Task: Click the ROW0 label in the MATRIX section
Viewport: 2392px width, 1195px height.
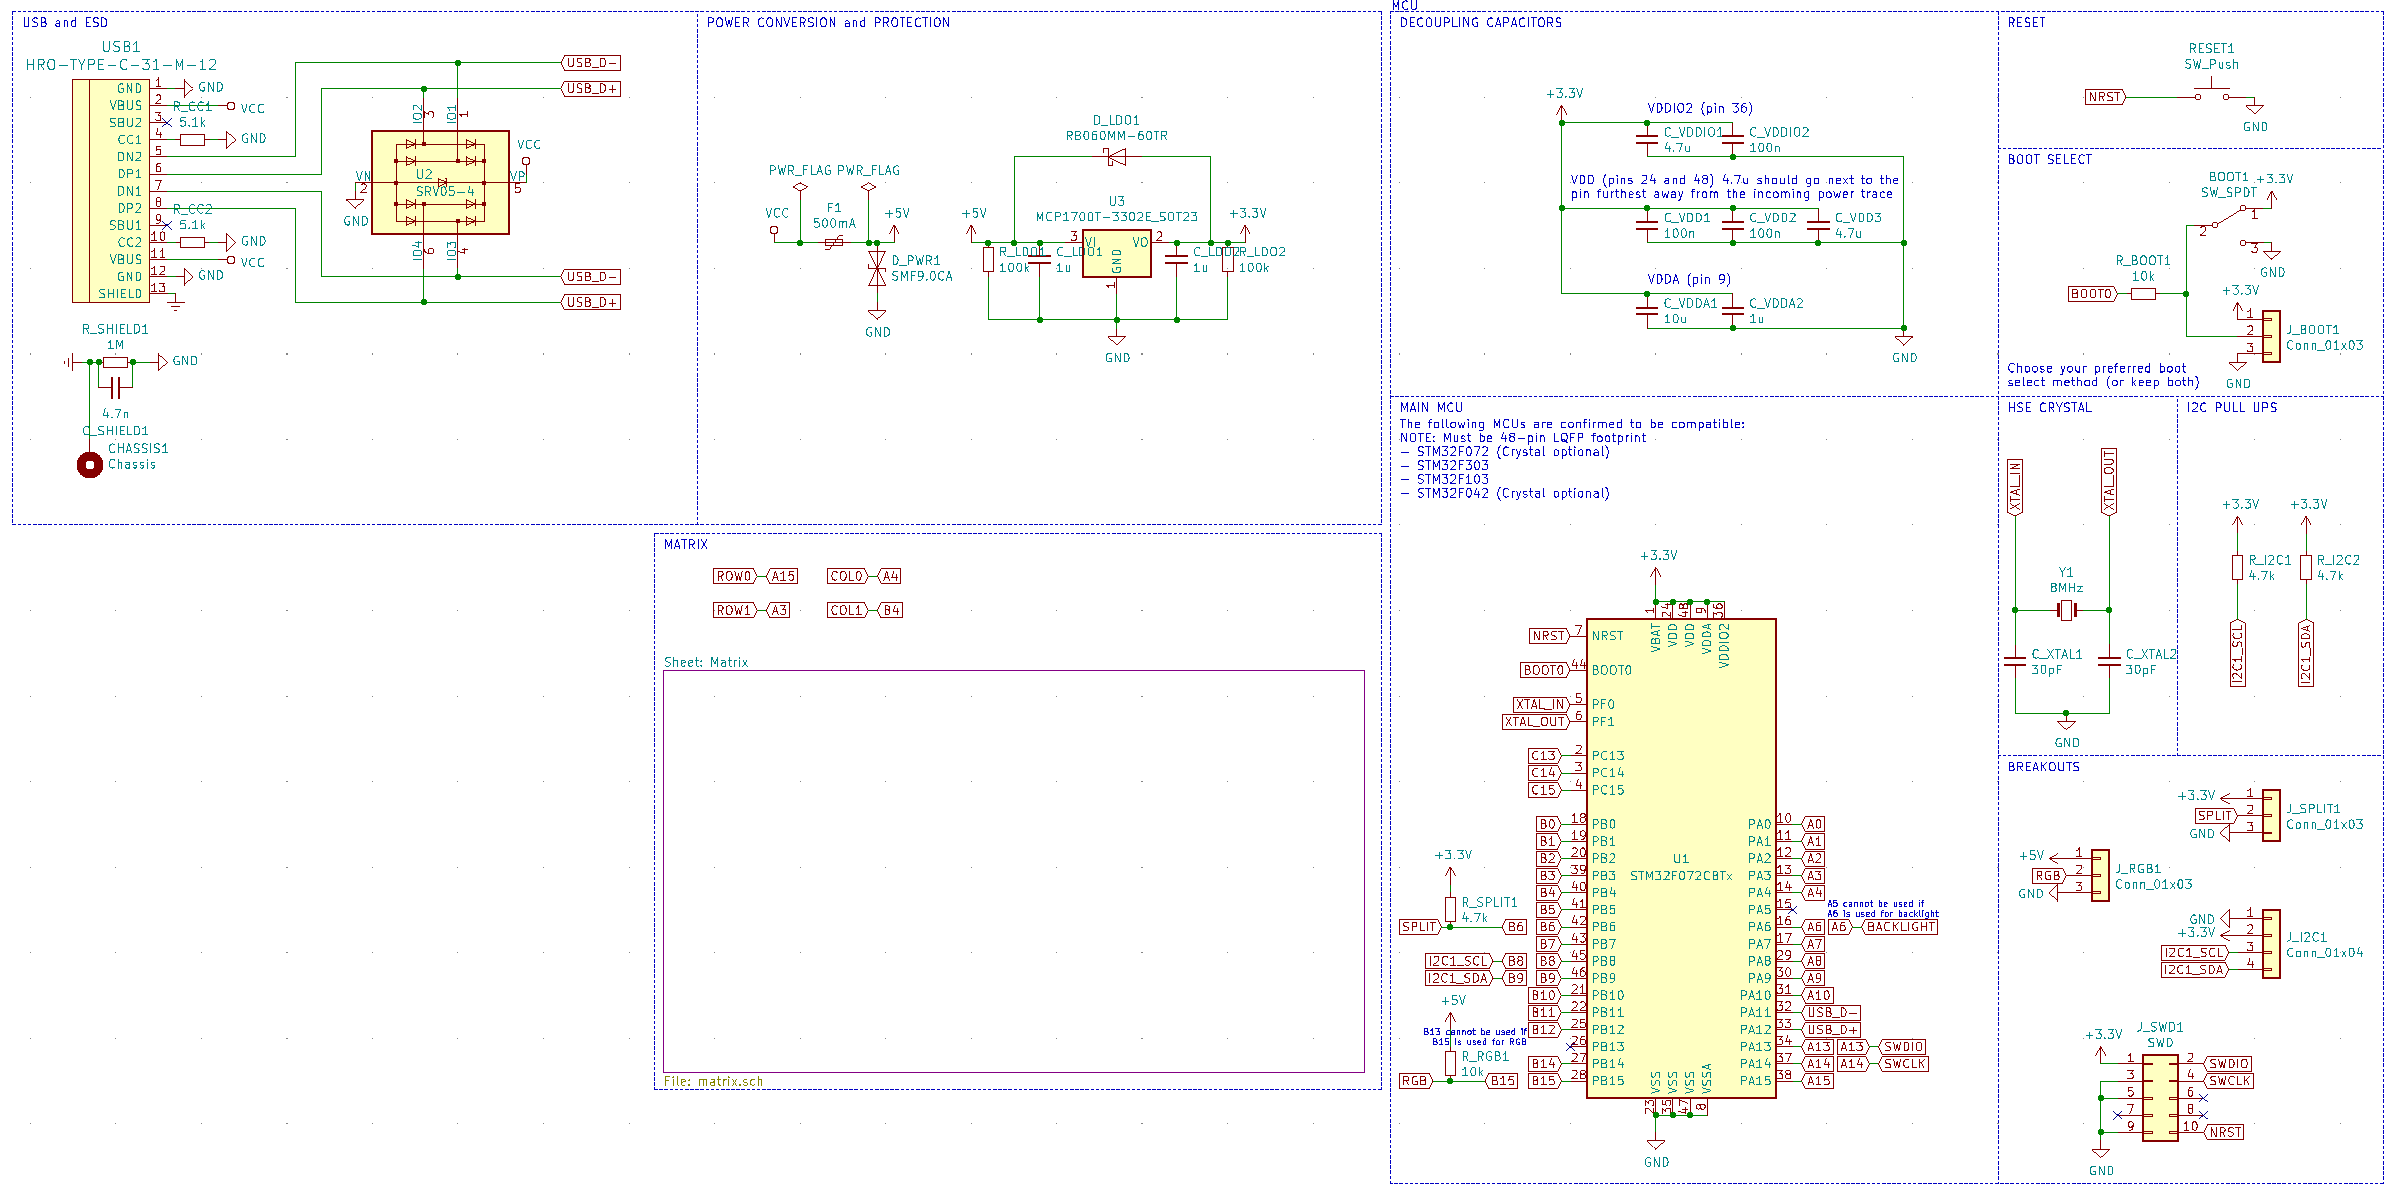Action: (734, 576)
